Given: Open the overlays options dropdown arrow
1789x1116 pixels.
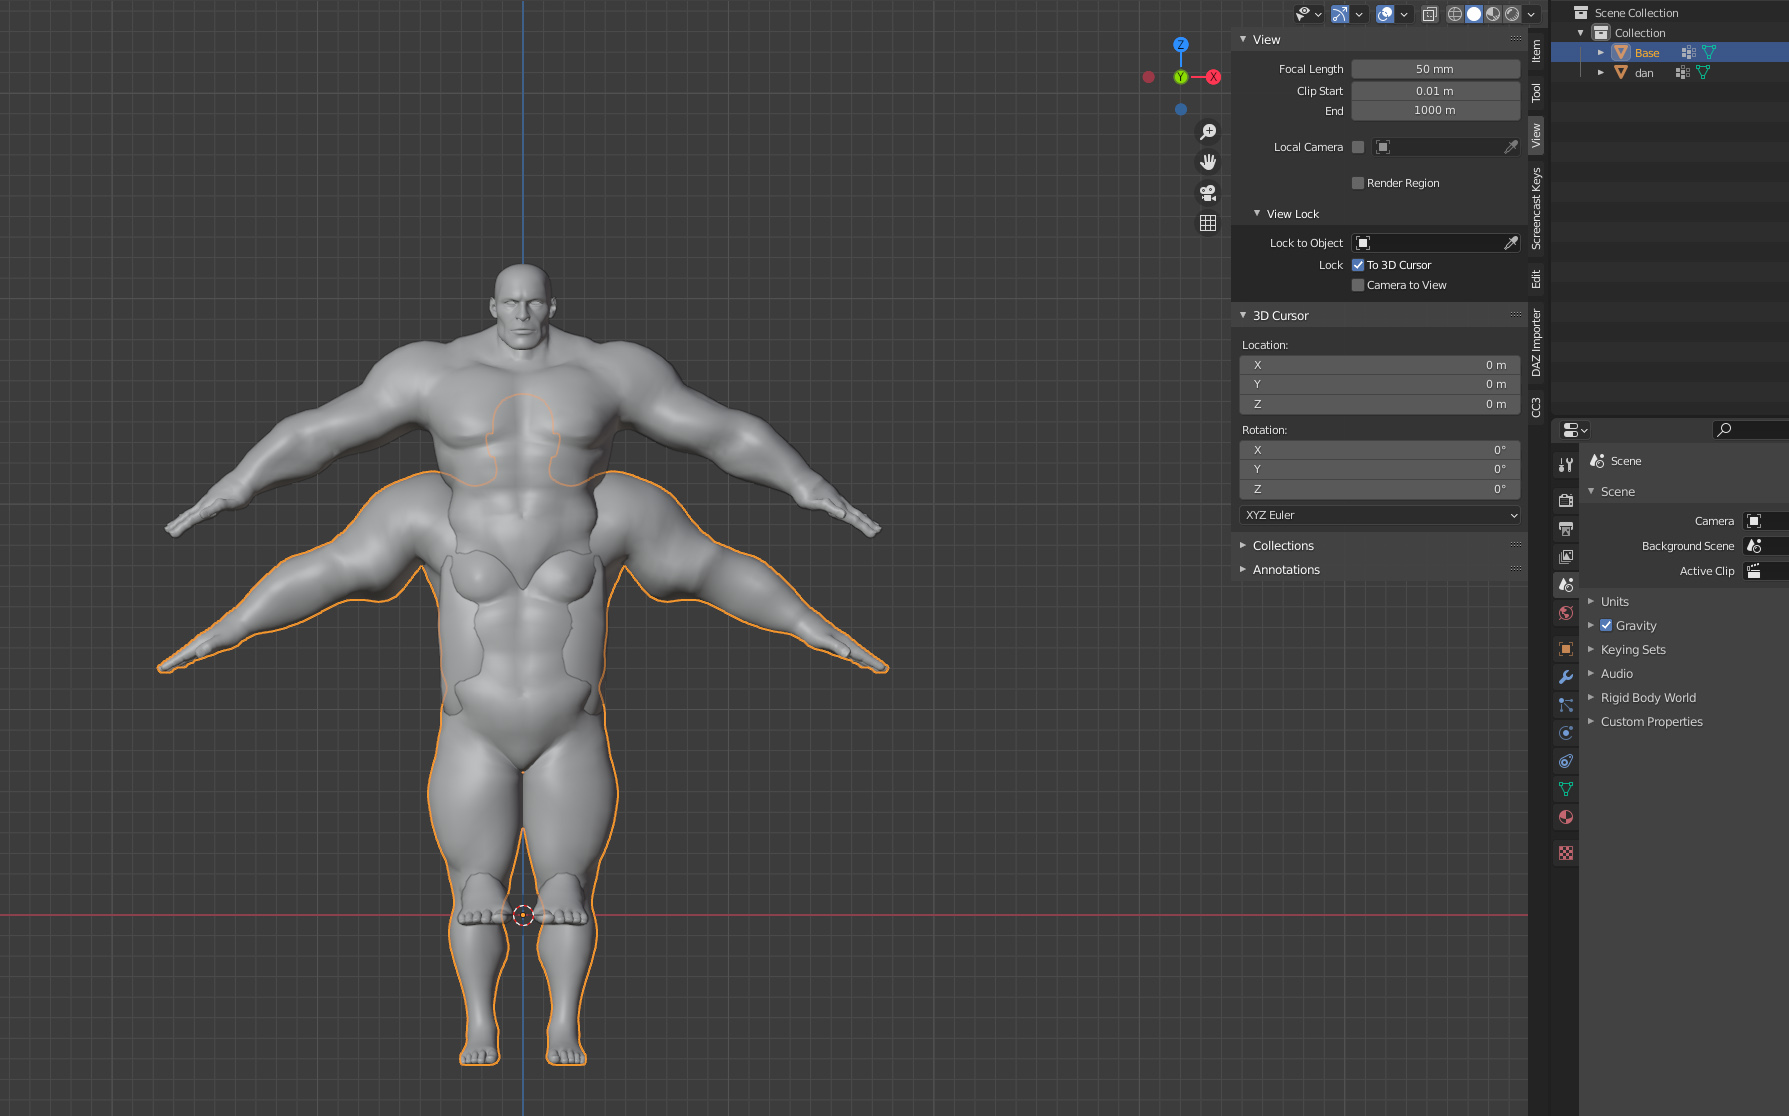Looking at the screenshot, I should (x=1404, y=14).
